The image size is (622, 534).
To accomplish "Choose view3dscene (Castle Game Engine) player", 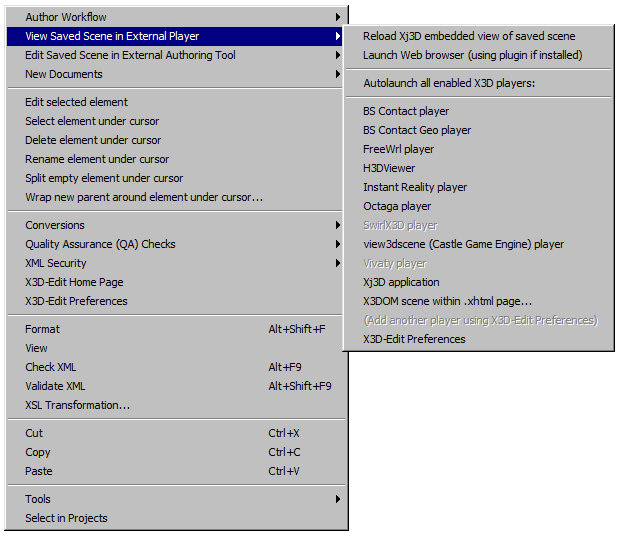I will tap(463, 244).
